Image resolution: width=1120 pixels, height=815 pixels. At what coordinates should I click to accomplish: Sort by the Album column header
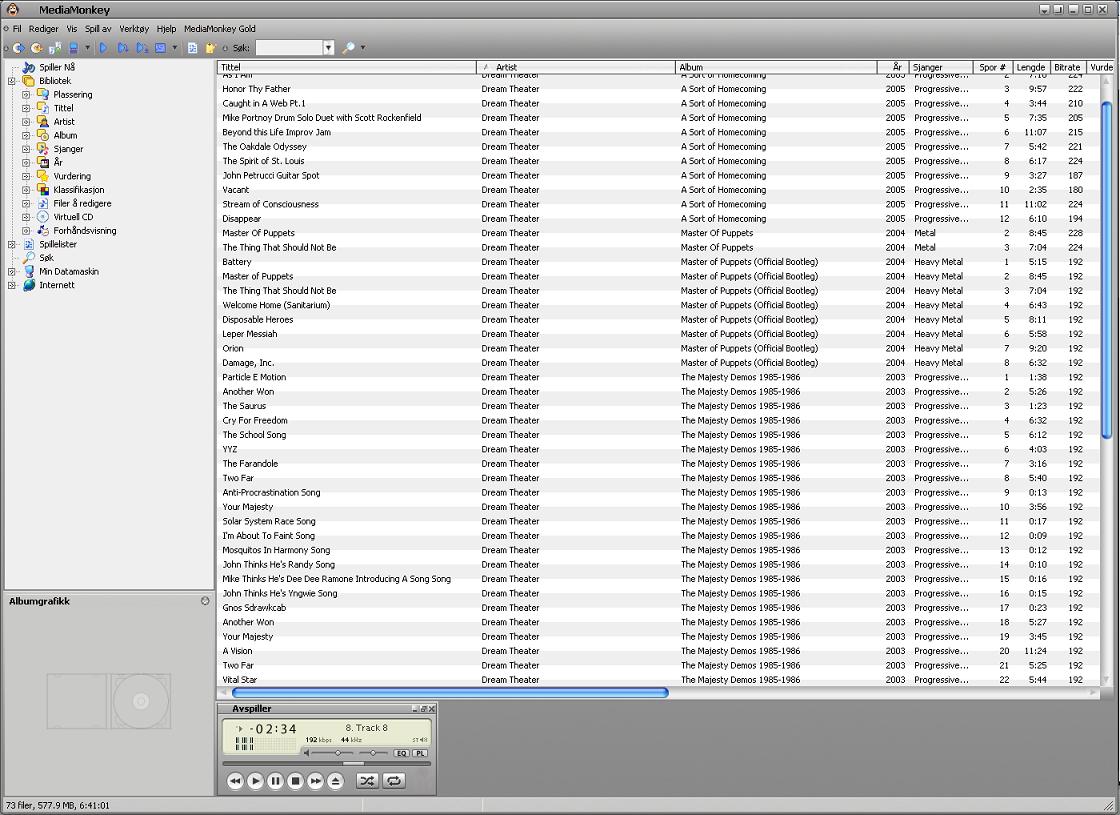click(776, 67)
